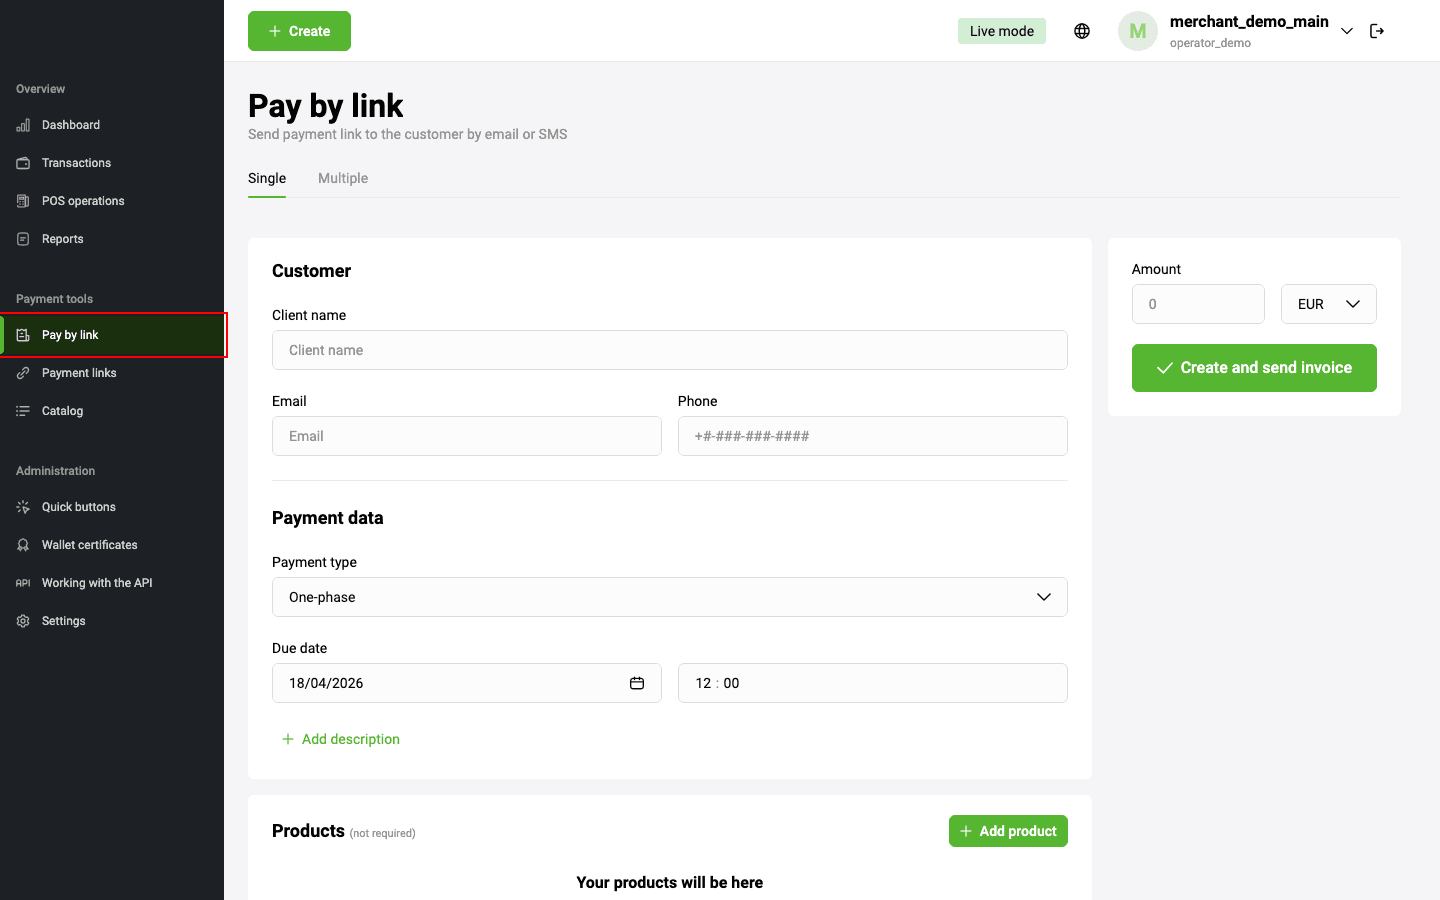This screenshot has width=1440, height=900.
Task: Select the Single tab
Action: 267,178
